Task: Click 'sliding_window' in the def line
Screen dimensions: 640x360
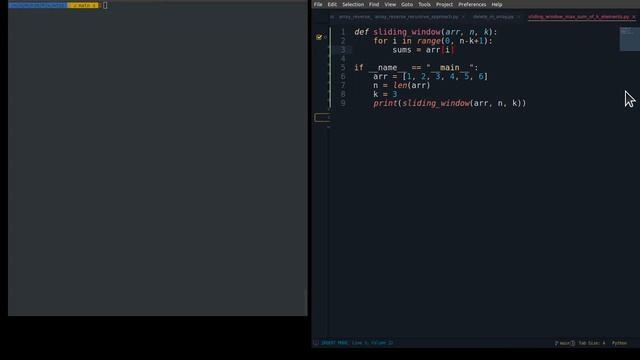Action: [x=407, y=32]
